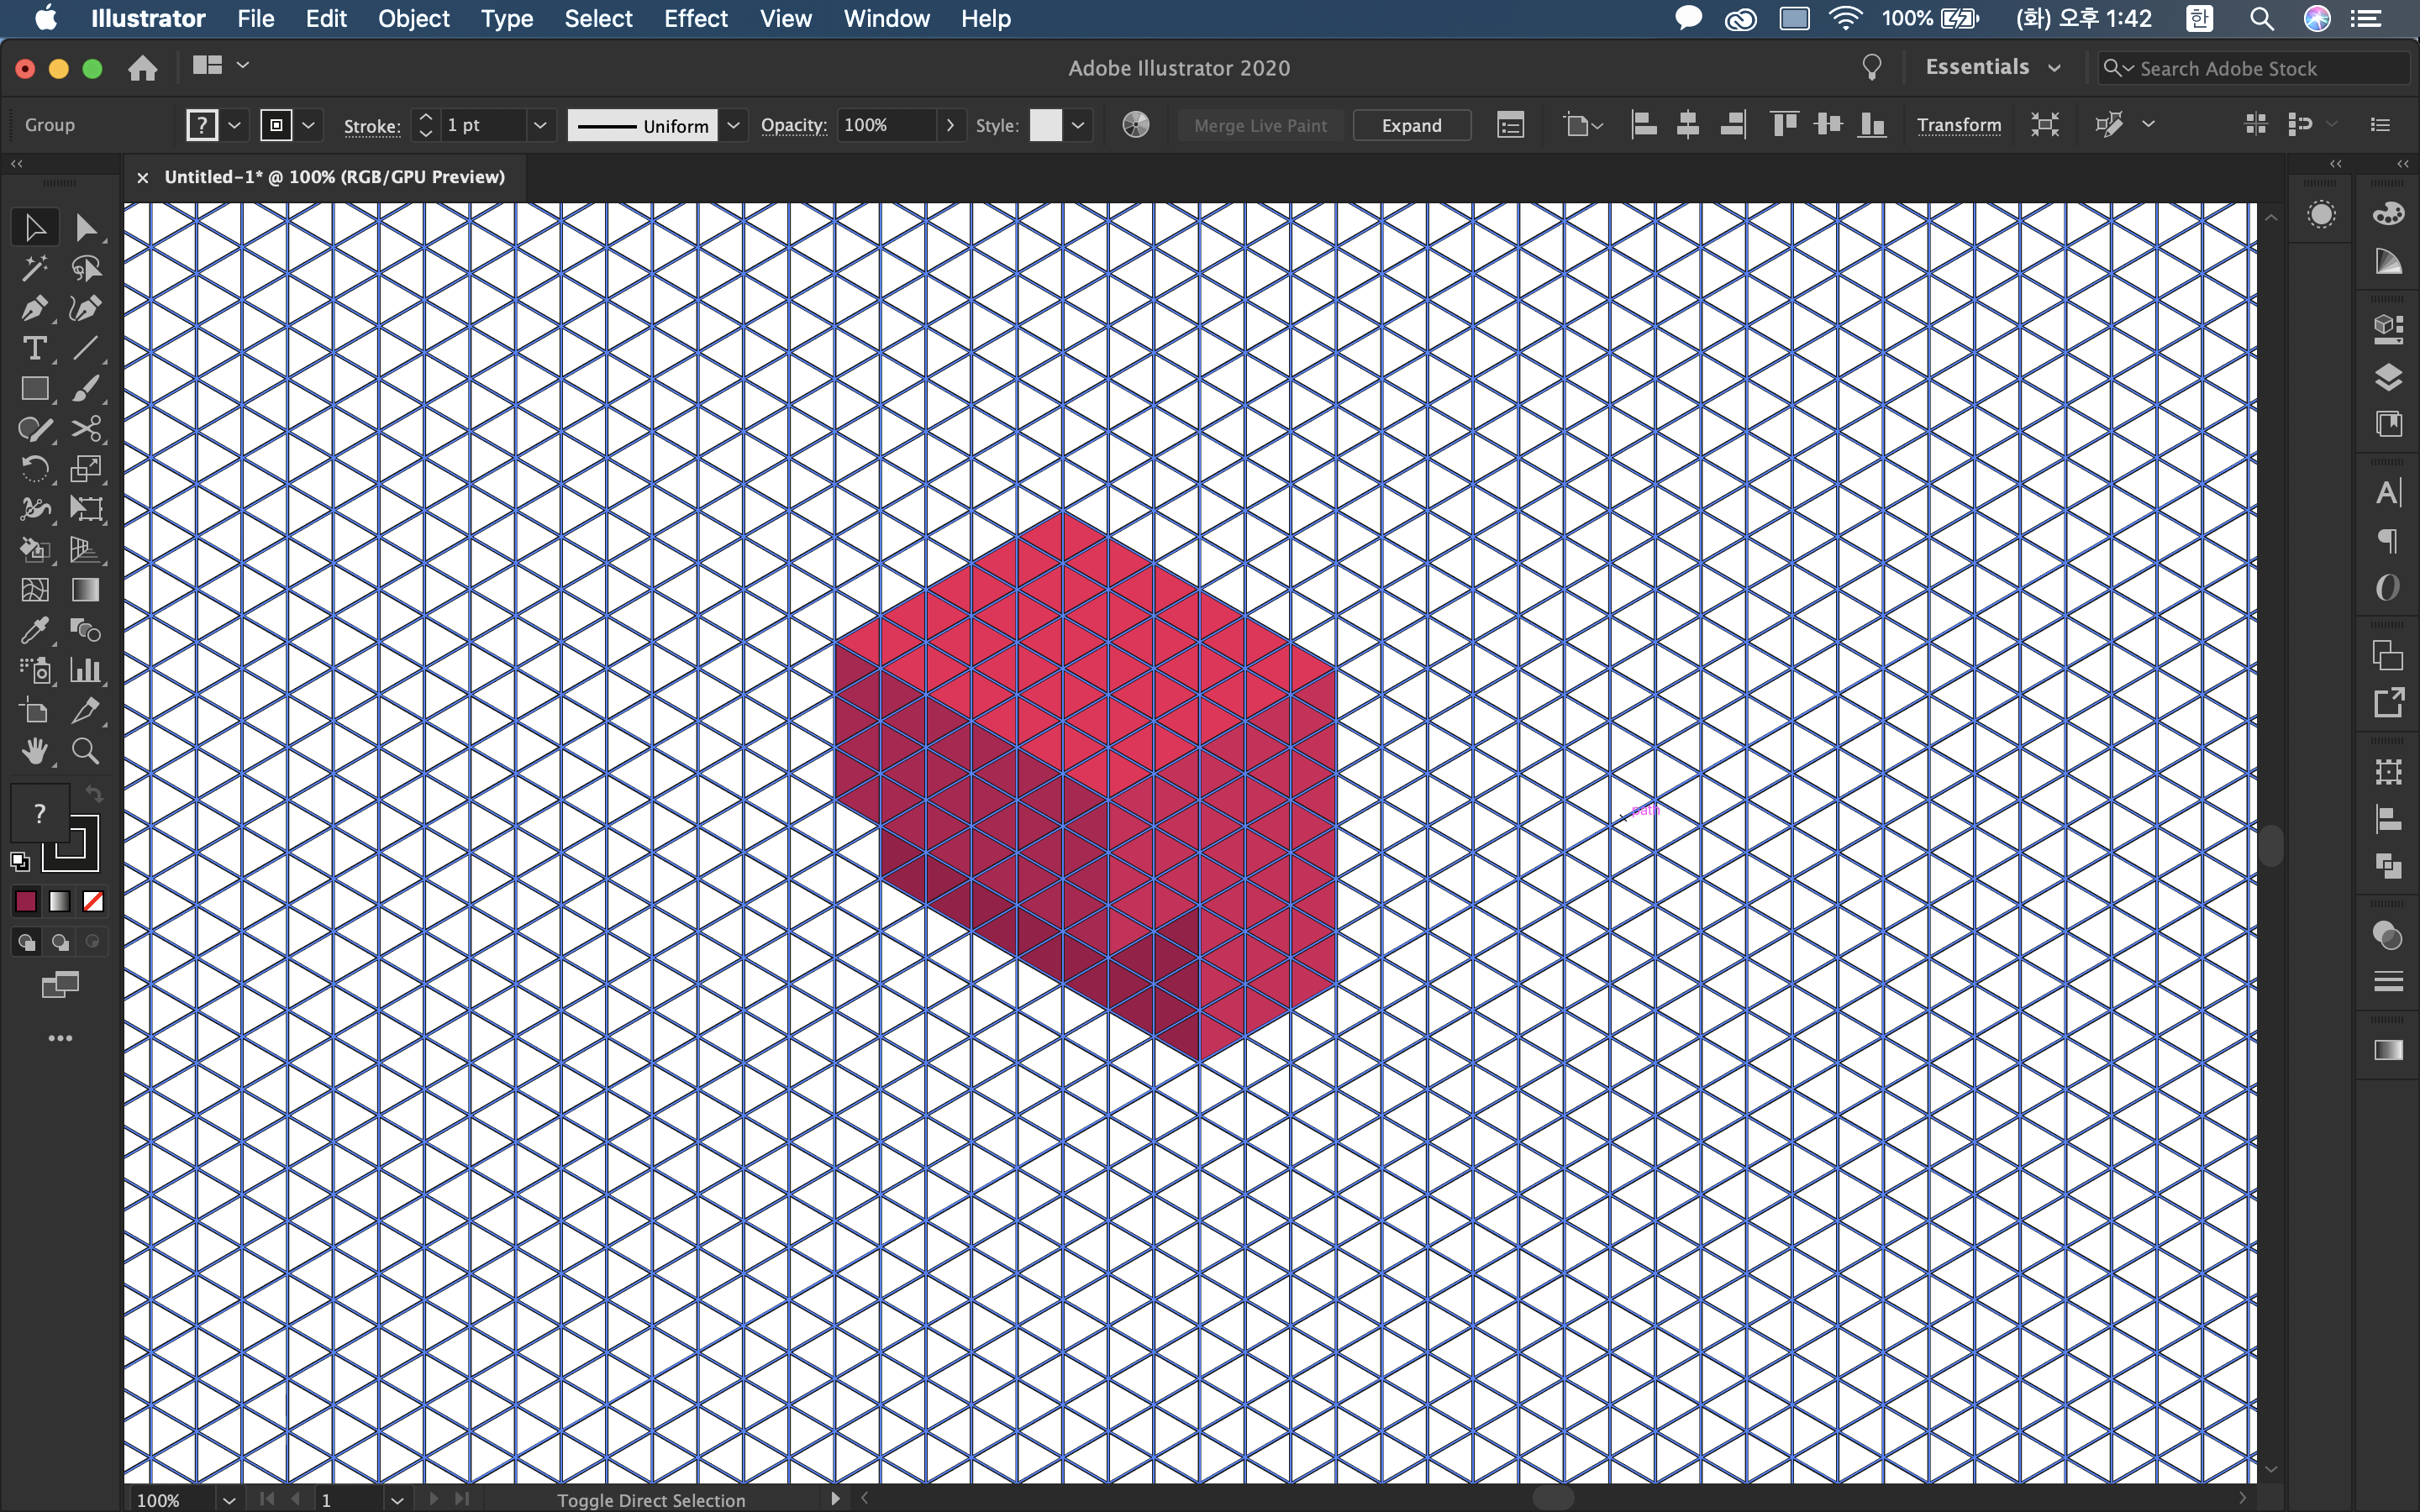Swap fill and stroke colors

[94, 794]
